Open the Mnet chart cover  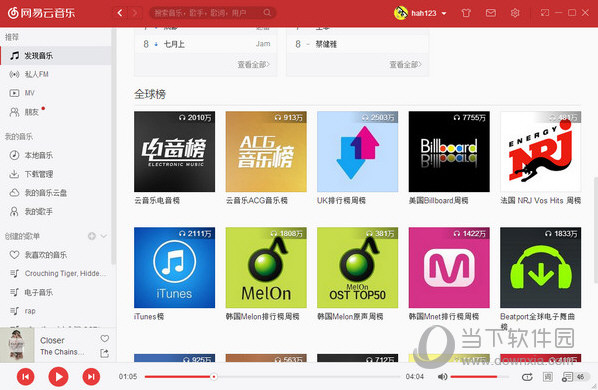tap(449, 267)
